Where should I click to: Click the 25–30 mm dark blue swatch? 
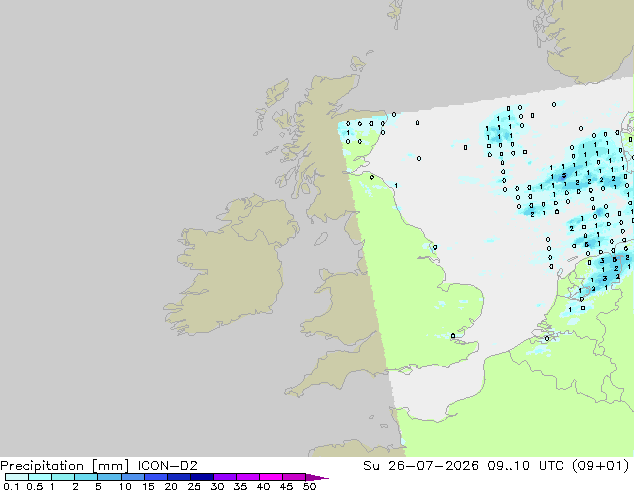point(201,477)
